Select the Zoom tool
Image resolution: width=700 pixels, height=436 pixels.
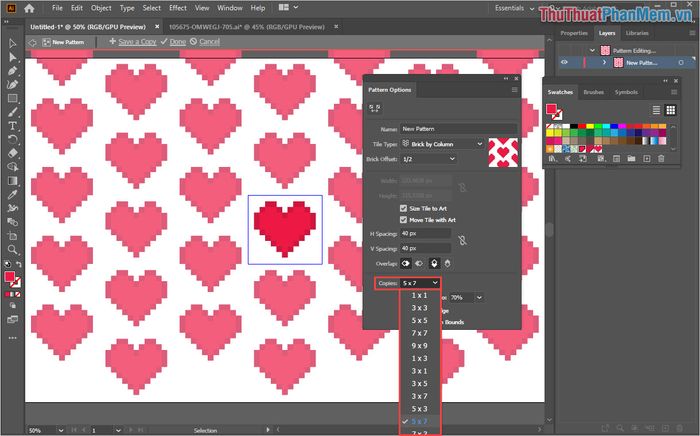tap(12, 249)
